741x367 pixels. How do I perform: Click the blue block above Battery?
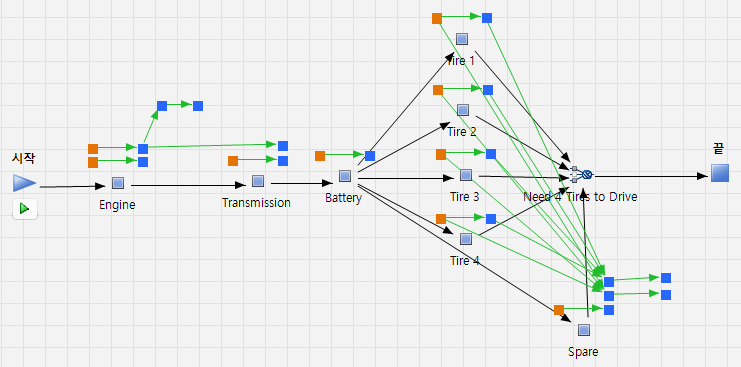click(x=370, y=155)
